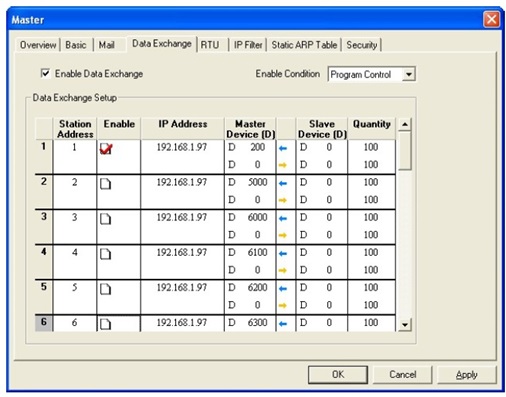Viewport: 506px width, 397px height.
Task: Click master device value 6300
Action: [x=258, y=323]
